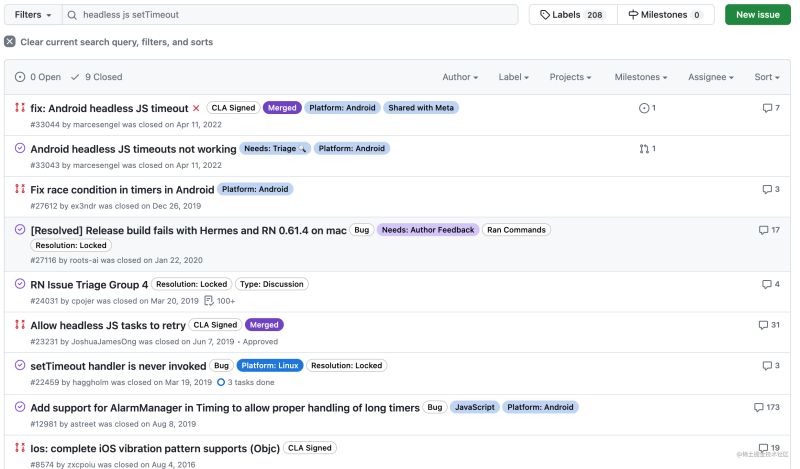800x469 pixels.
Task: Click closed-issue icon of AlarmManager issue
Action: click(x=20, y=407)
